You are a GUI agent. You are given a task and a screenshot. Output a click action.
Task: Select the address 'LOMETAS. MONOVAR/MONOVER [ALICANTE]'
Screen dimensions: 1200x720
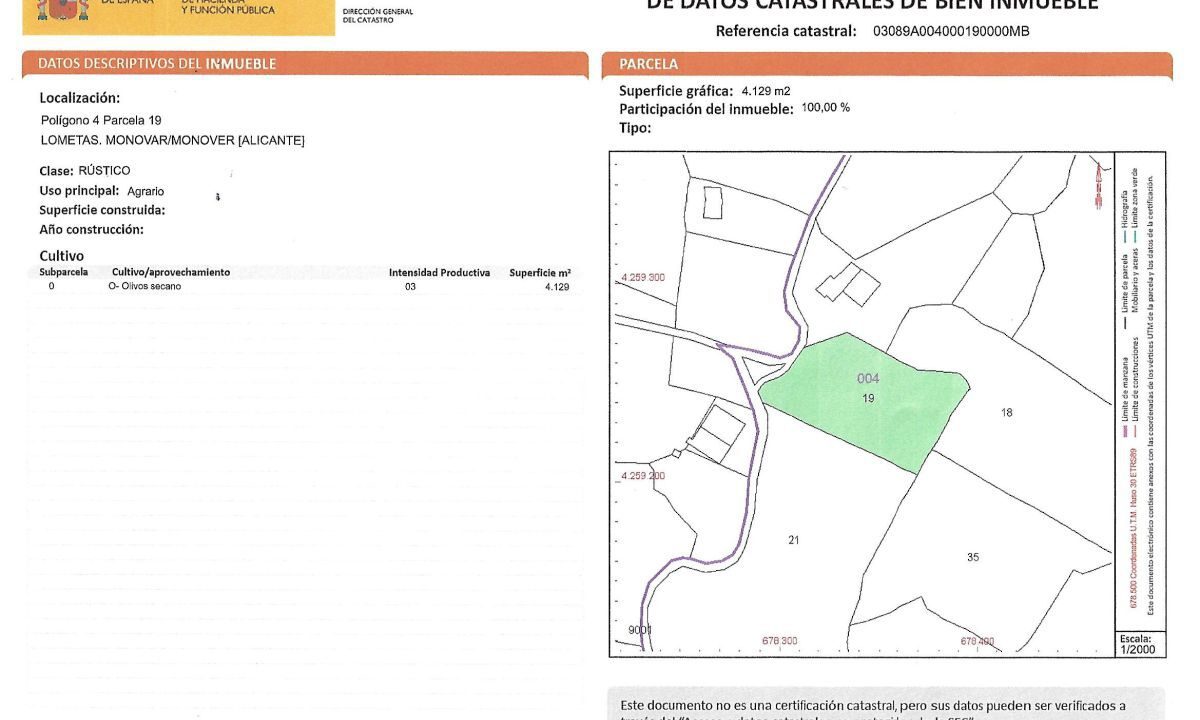point(172,140)
